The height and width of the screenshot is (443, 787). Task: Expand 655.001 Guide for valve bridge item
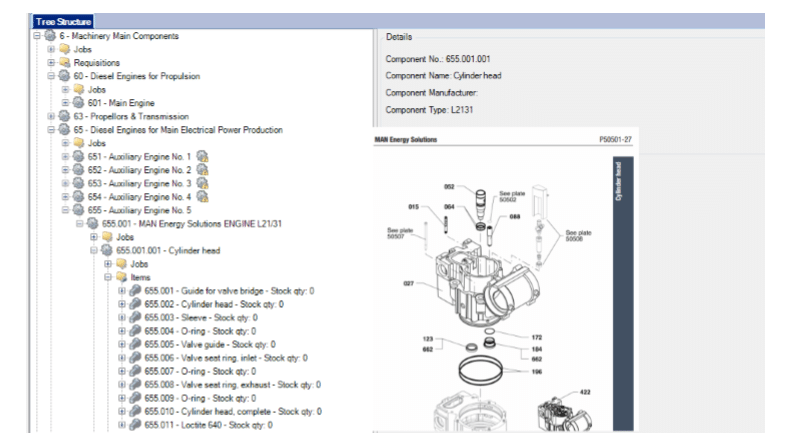pos(122,290)
